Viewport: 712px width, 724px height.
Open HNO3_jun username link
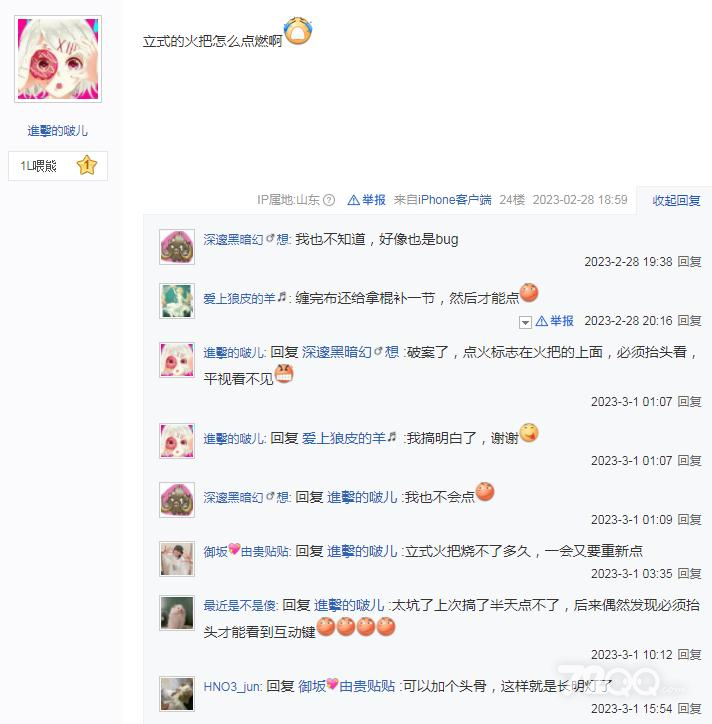232,687
